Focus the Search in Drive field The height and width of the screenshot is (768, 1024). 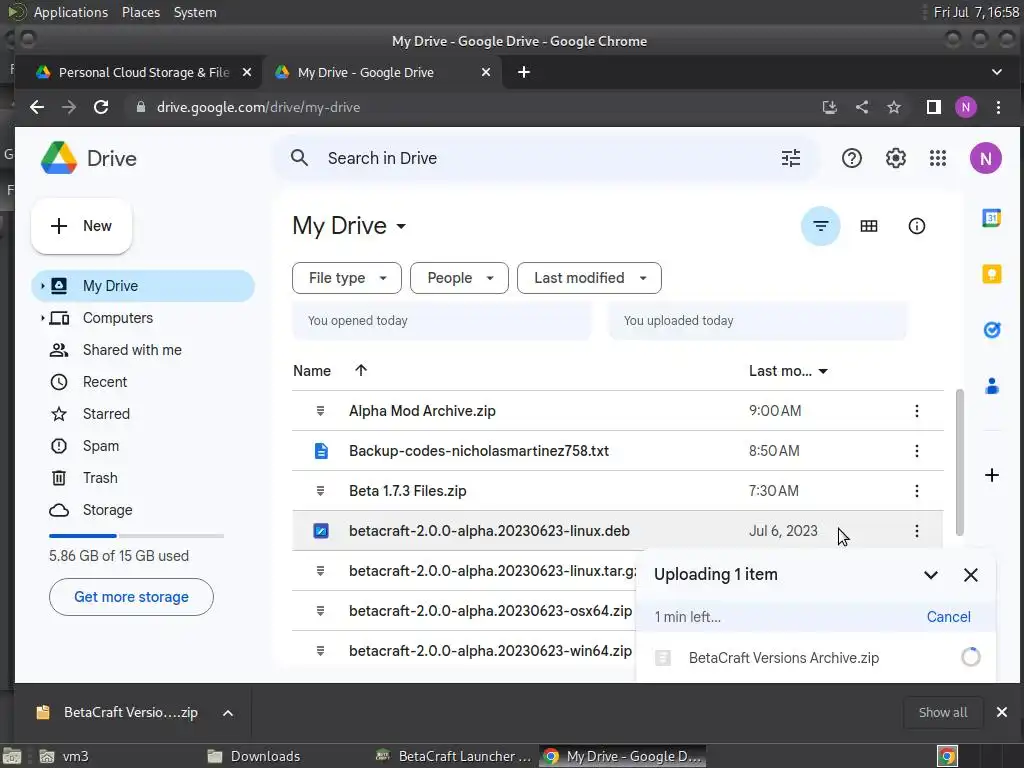click(546, 158)
